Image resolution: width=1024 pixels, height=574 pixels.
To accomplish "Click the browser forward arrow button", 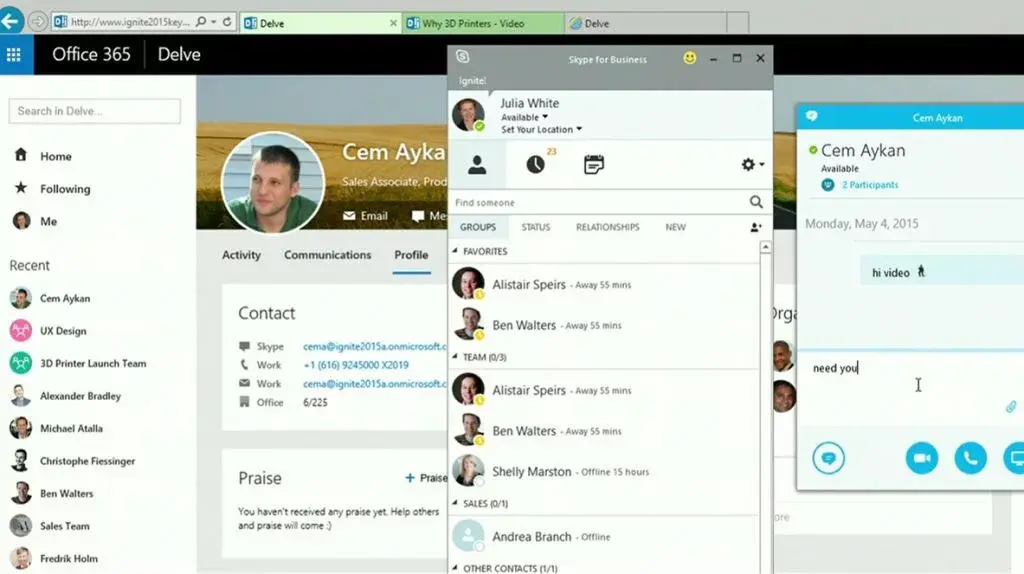I will coord(38,22).
